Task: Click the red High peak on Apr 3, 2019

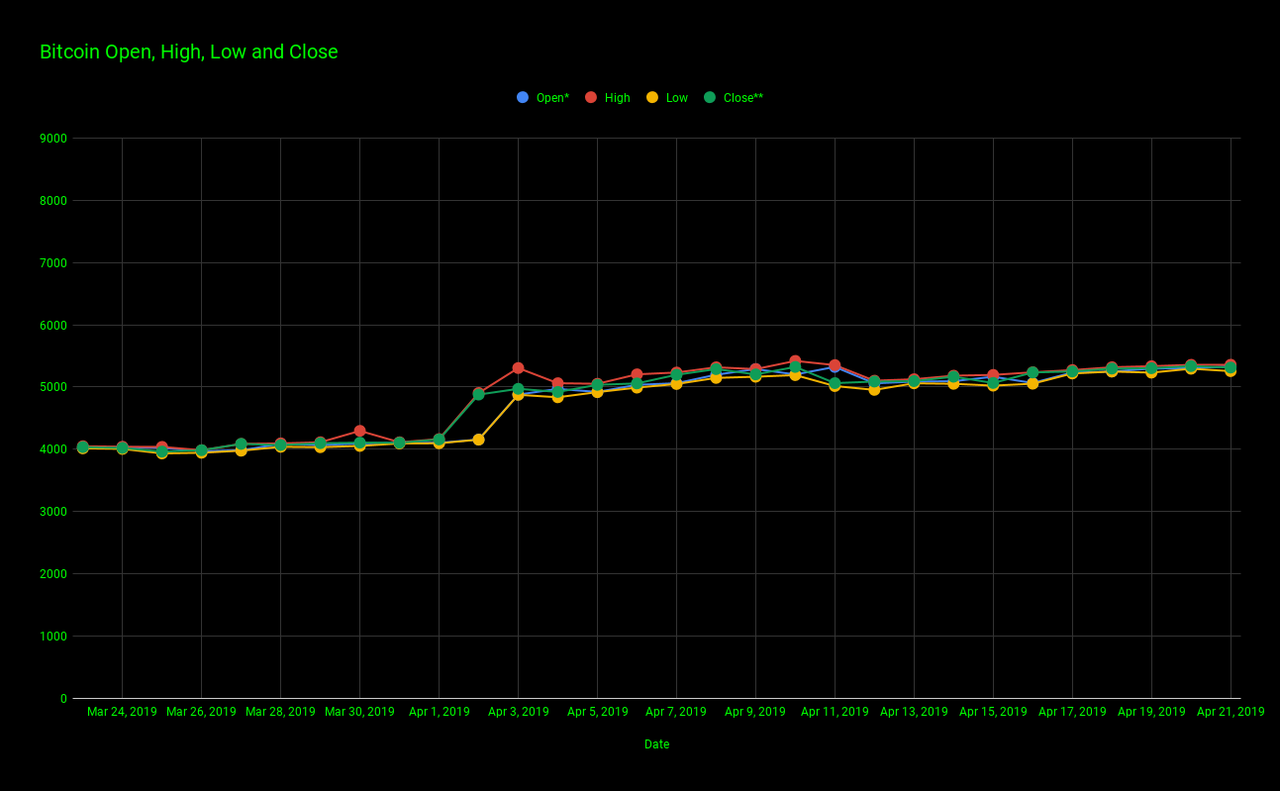Action: [518, 368]
